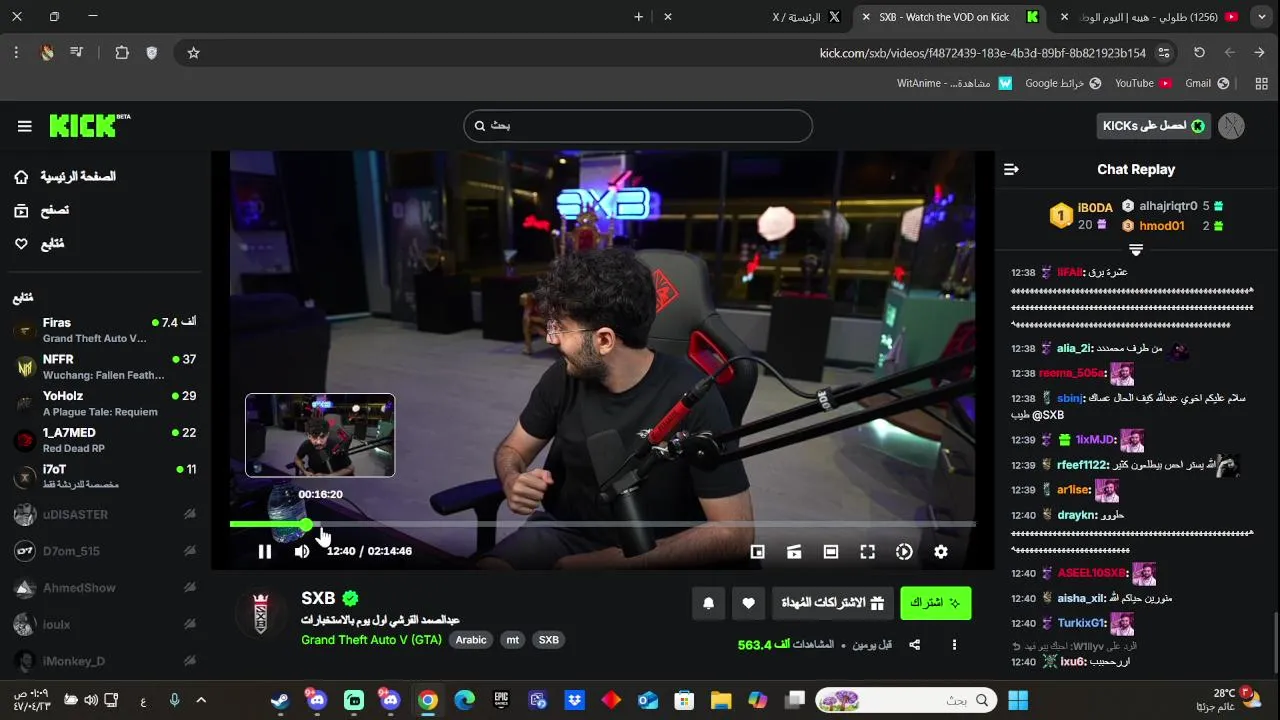Viewport: 1280px width, 720px height.
Task: Click the green subscribe button
Action: pos(936,603)
